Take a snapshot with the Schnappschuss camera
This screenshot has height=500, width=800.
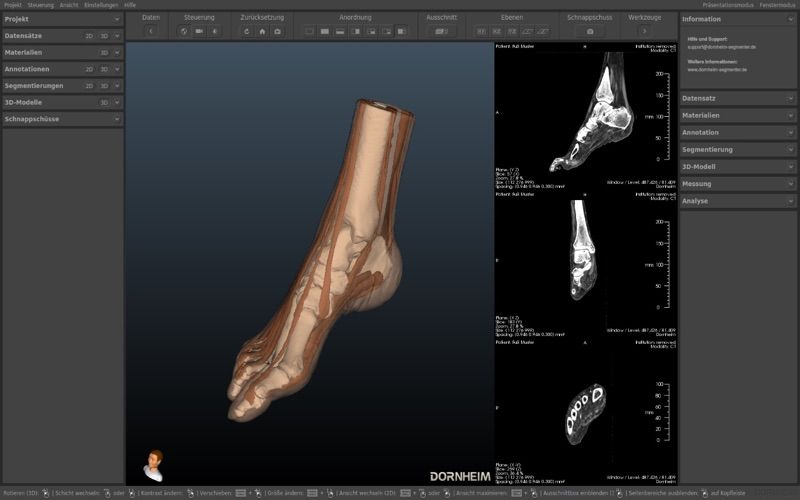pyautogui.click(x=590, y=31)
